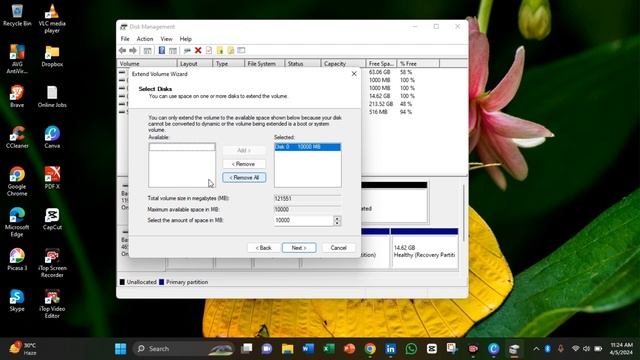This screenshot has height=360, width=640.
Task: Click the Volume column header
Action: point(147,64)
